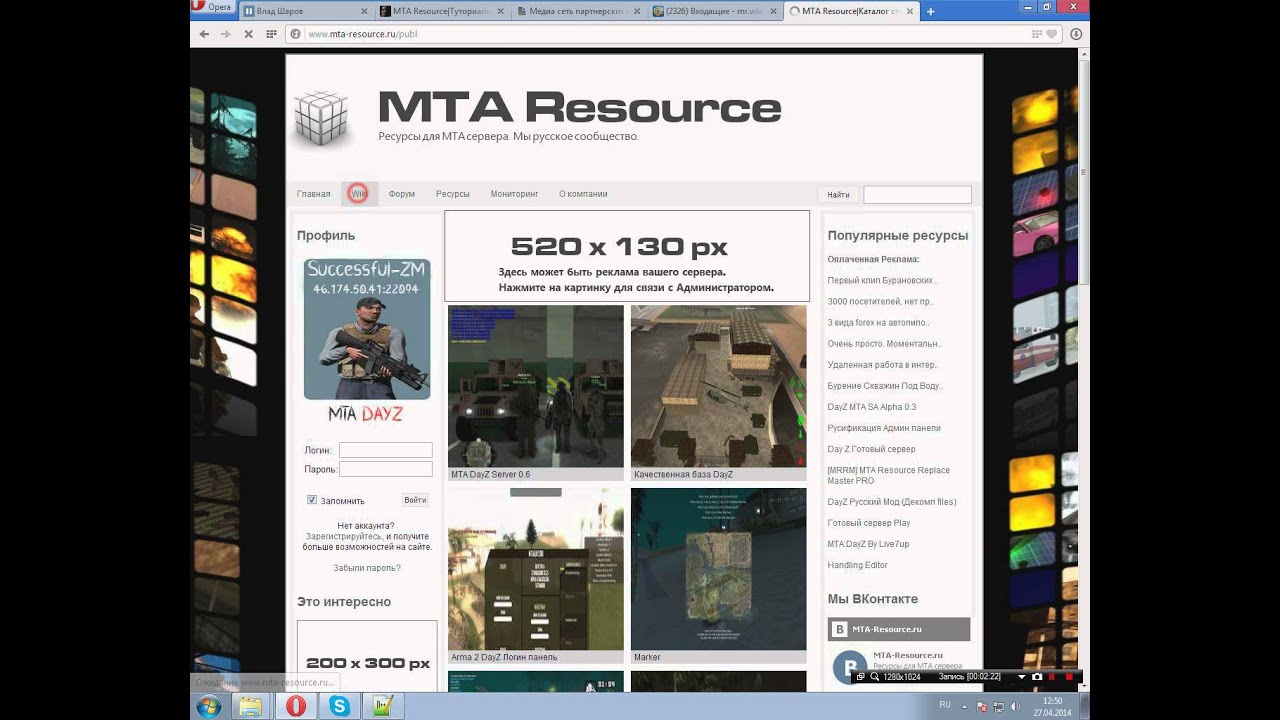Click the MTA Resource cube logo
1280x720 pixels.
(321, 118)
